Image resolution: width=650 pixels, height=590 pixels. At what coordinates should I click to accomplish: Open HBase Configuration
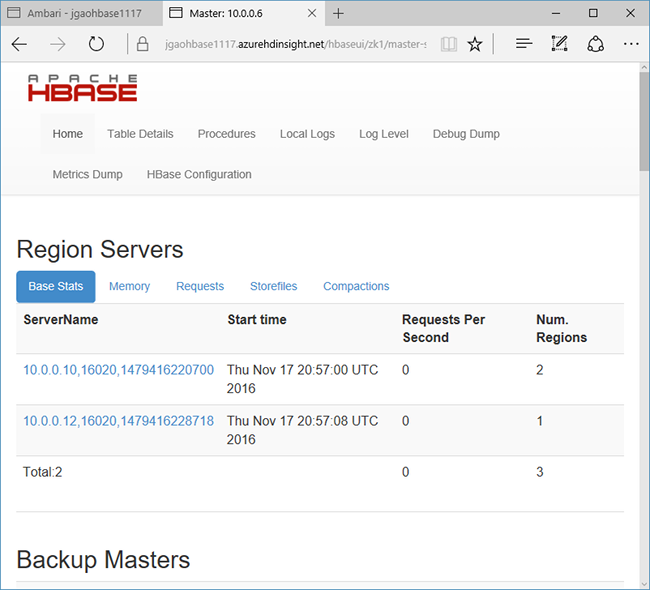click(199, 174)
